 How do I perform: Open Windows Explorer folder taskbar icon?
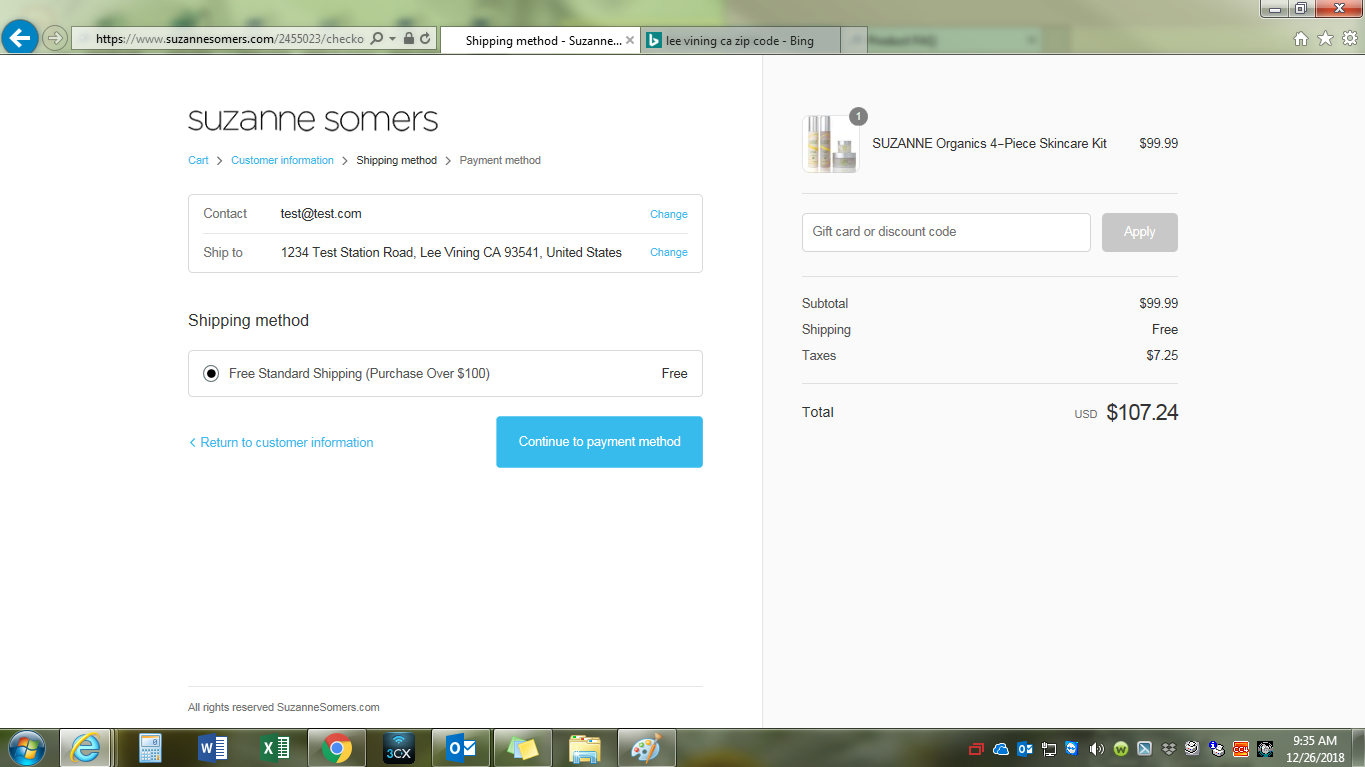(x=585, y=748)
